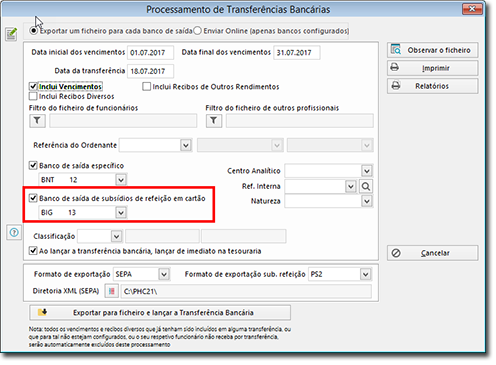Enable Inclui Recibos Diversos checkbox
Screen dimensions: 496x365
pos(33,96)
